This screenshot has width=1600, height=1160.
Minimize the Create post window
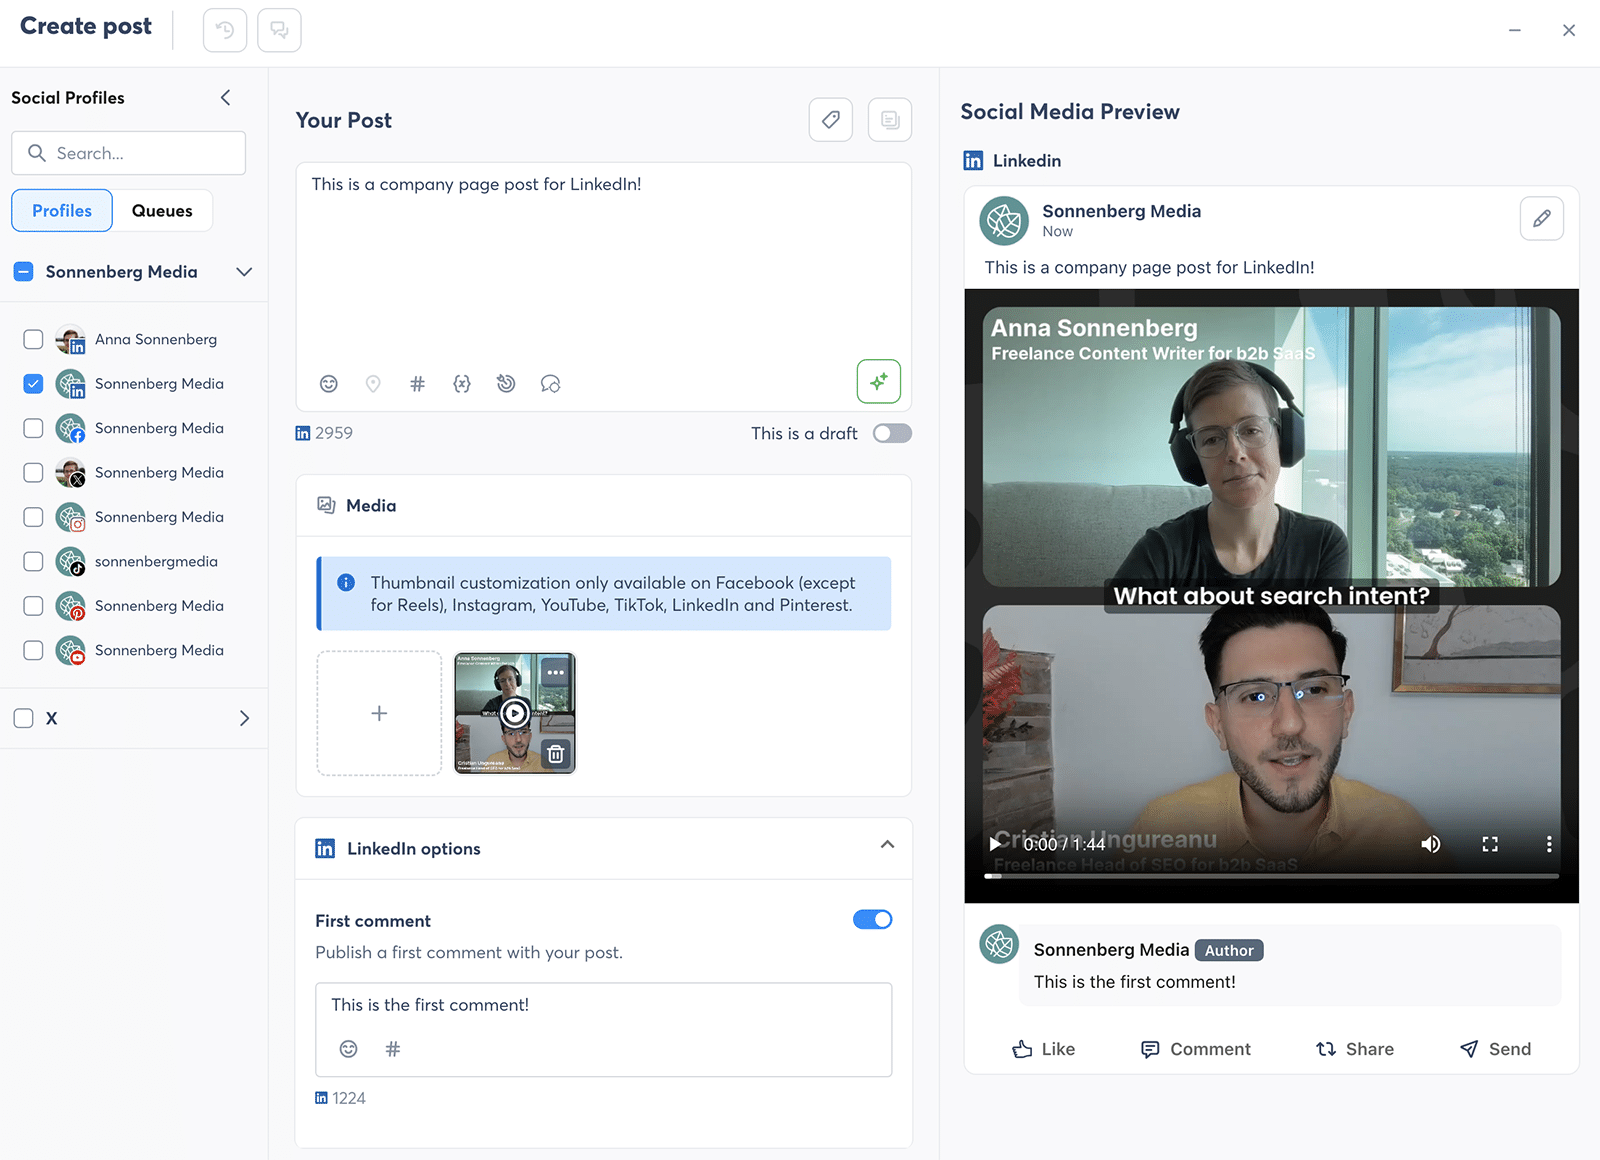(1514, 30)
